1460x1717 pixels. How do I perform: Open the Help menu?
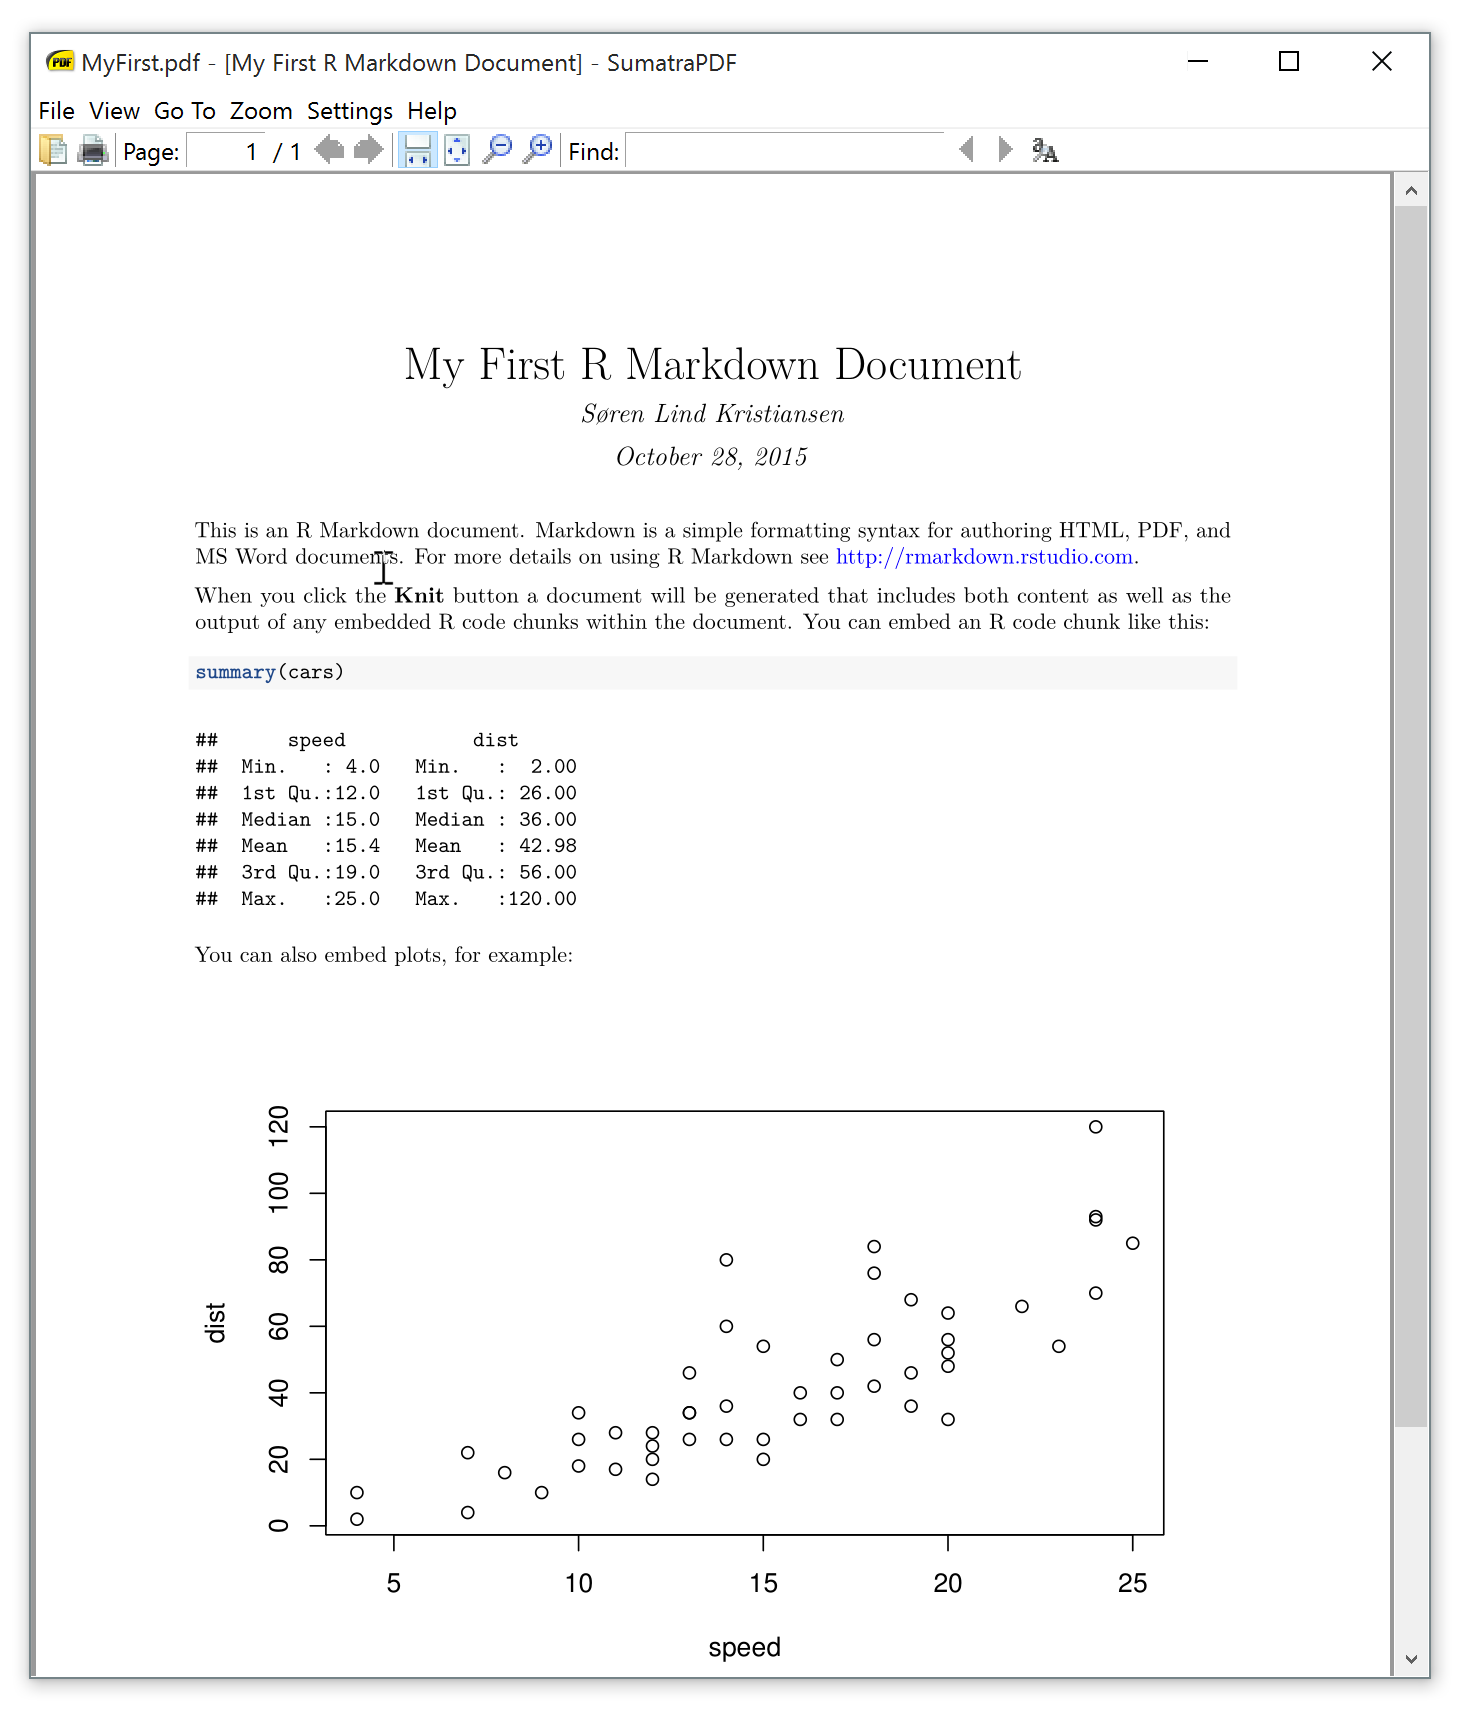pos(432,111)
